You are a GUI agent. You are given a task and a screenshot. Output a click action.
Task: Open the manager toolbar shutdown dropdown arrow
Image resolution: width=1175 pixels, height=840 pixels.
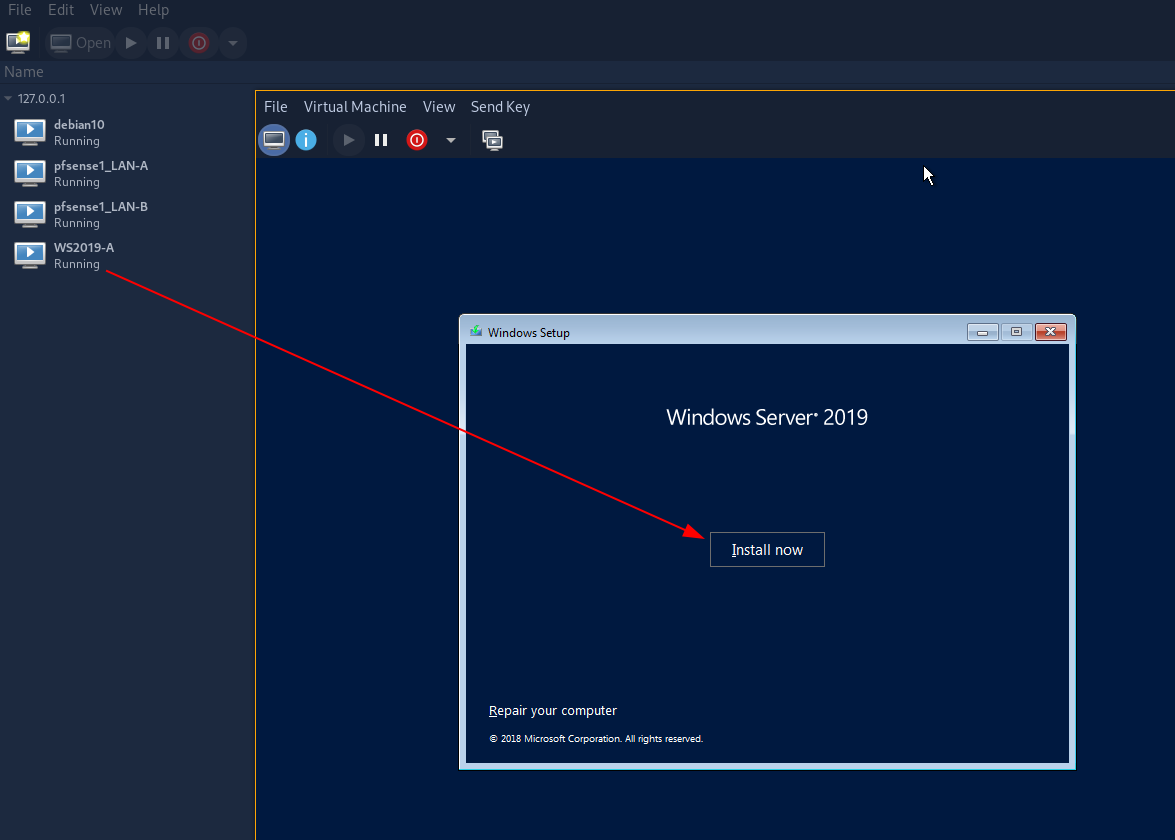pyautogui.click(x=233, y=43)
